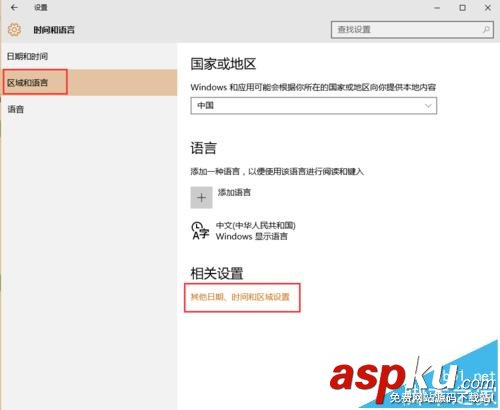Maximize the settings window

pos(462,8)
